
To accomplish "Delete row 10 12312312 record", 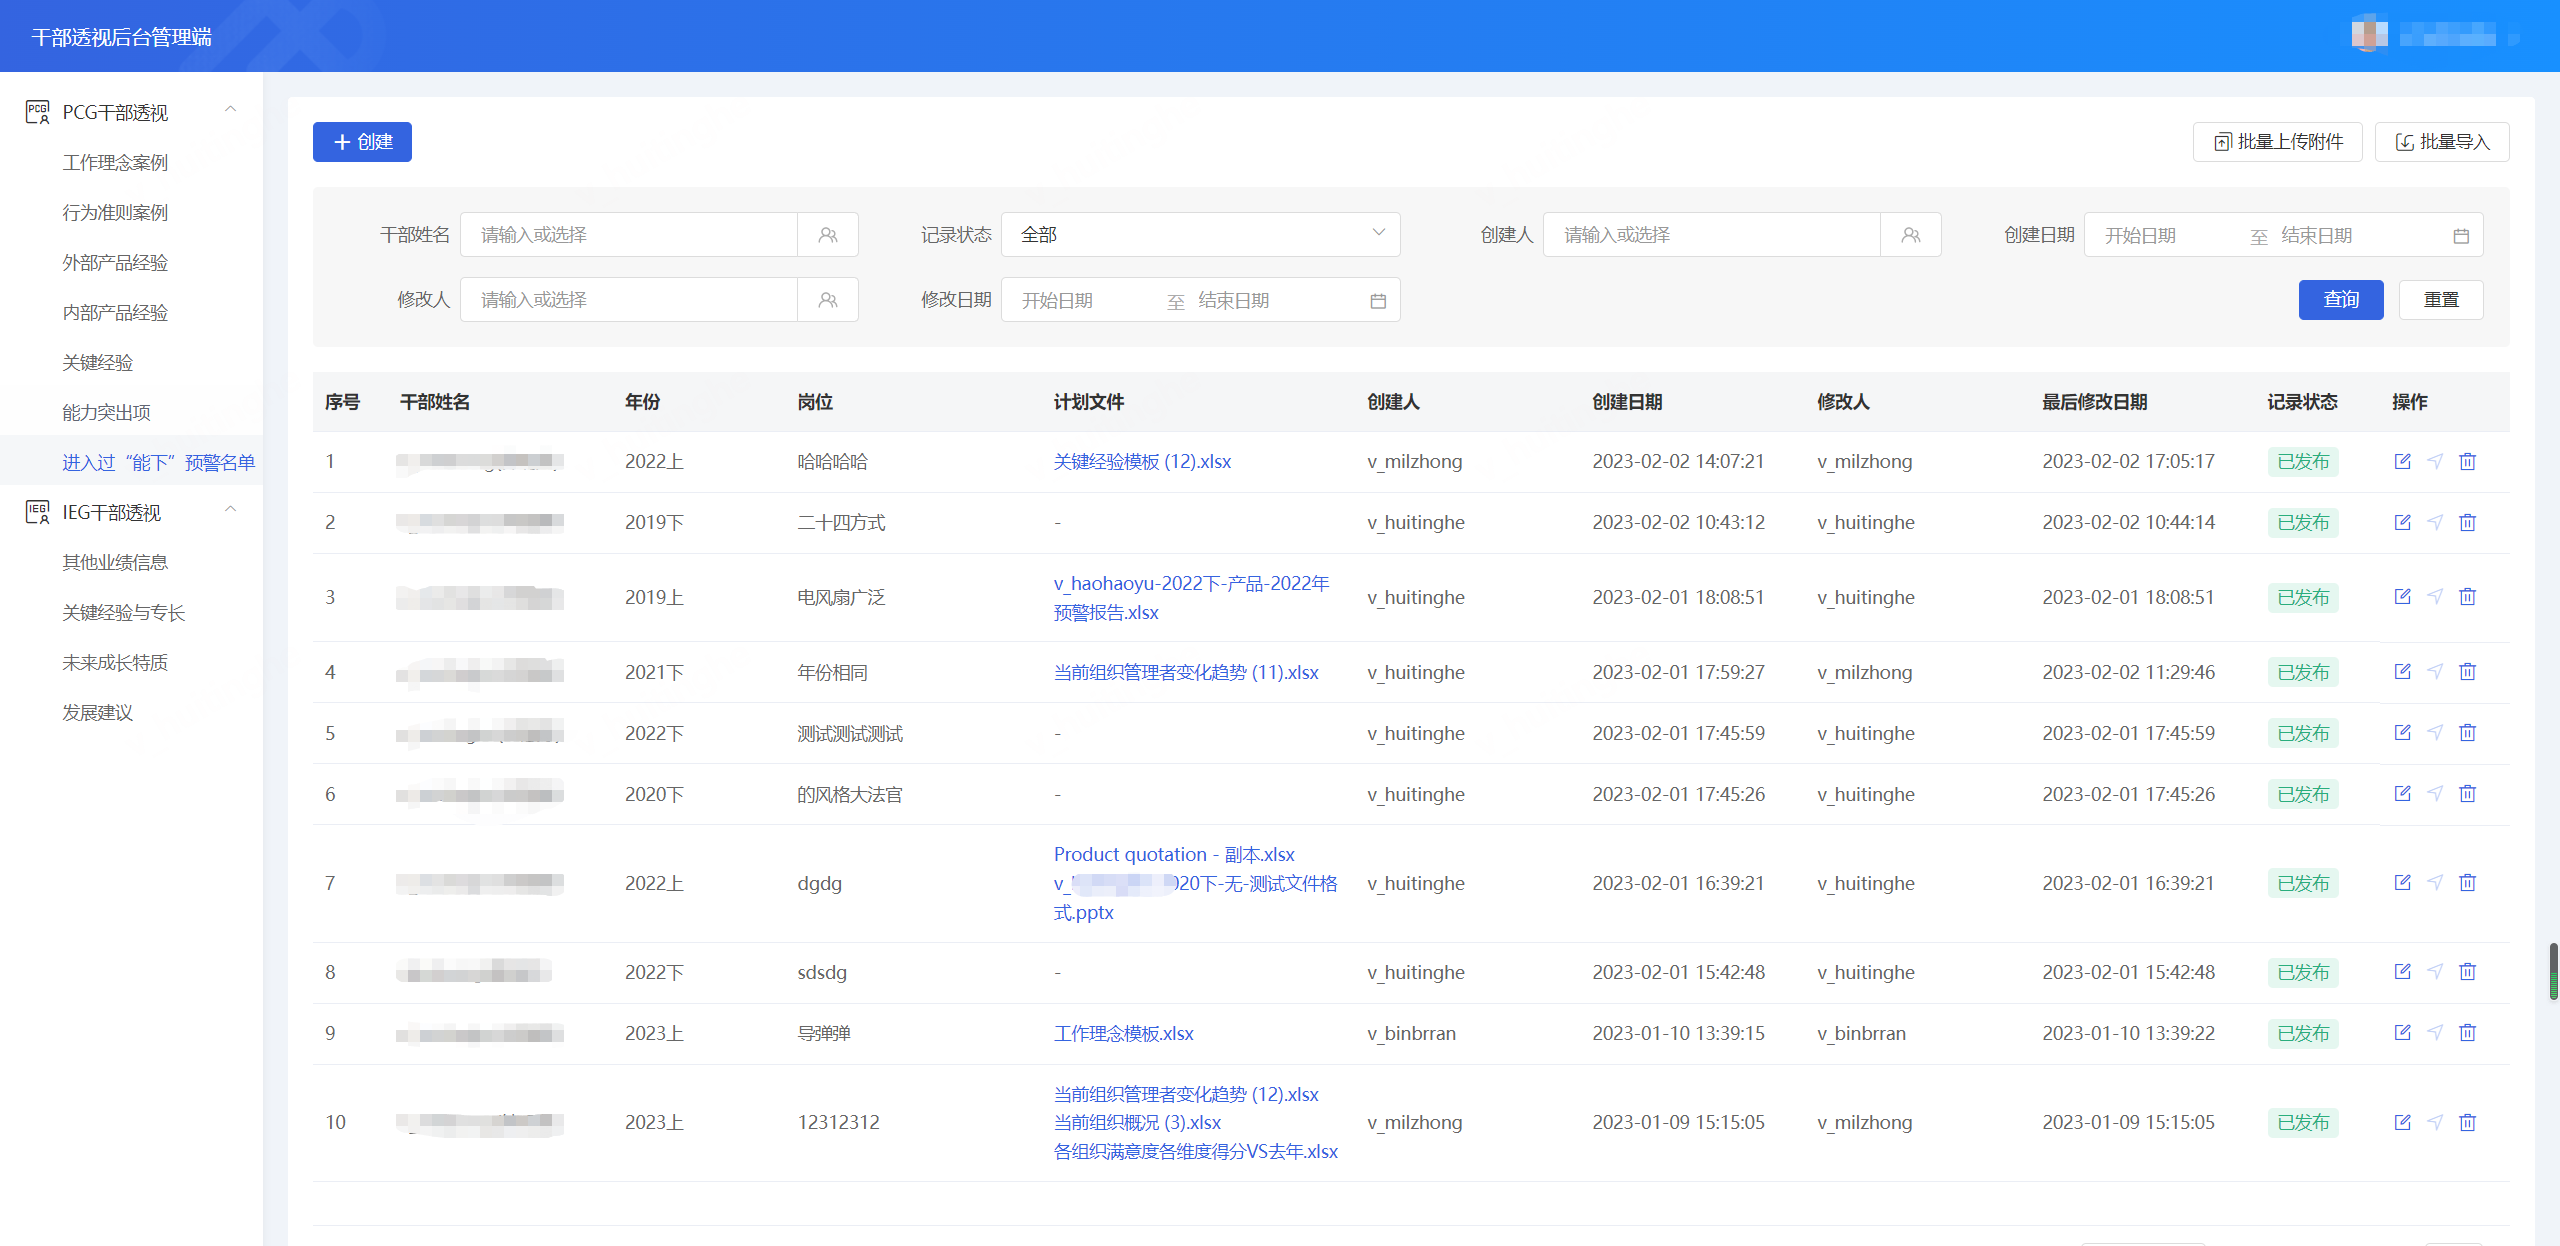I will 2468,1122.
